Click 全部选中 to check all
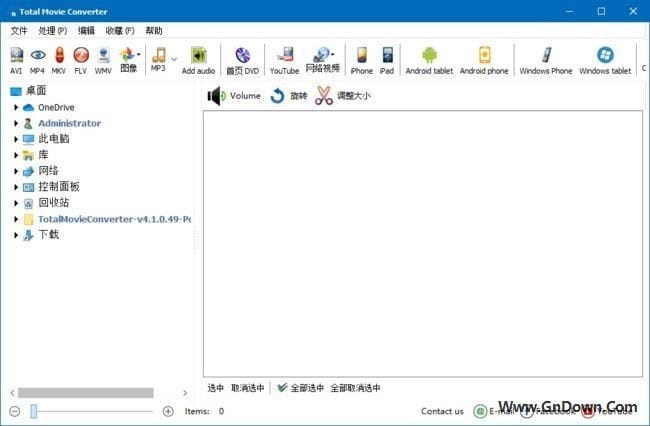The height and width of the screenshot is (426, 650). point(301,388)
